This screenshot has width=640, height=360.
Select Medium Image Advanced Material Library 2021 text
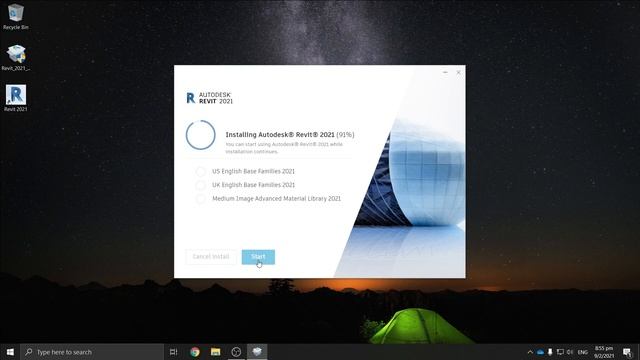(276, 199)
